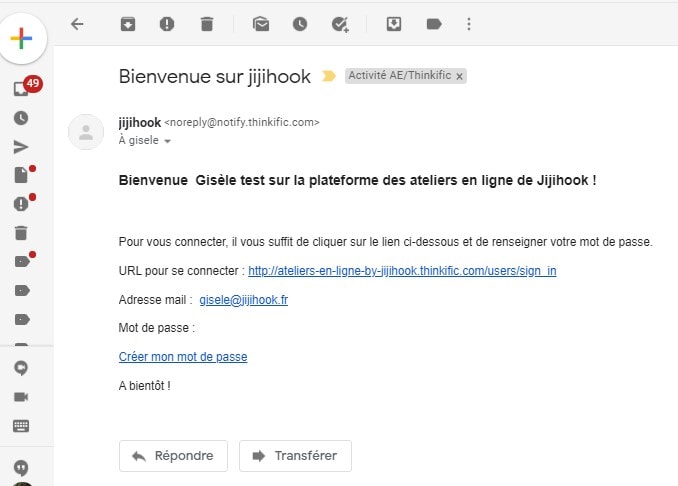Snooze the email with clock icon

tap(300, 24)
